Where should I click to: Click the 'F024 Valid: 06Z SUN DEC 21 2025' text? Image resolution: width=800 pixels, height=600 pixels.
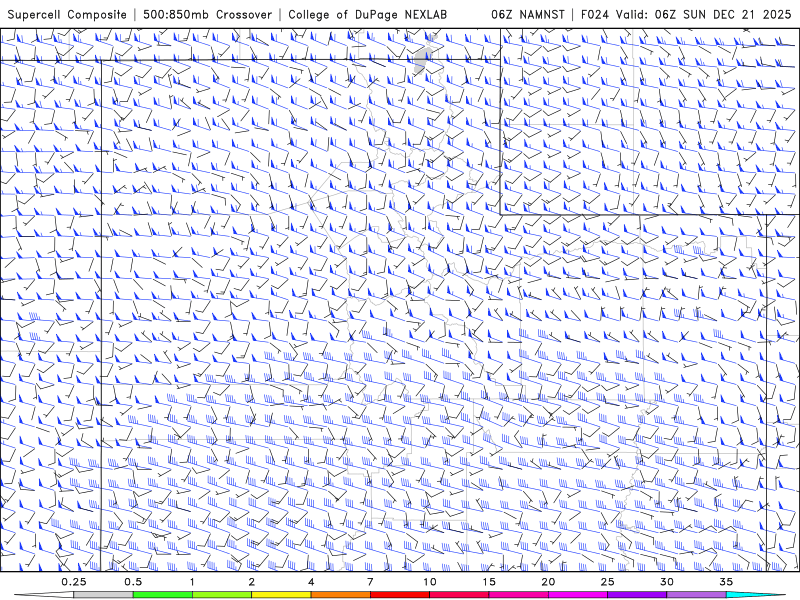686,14
